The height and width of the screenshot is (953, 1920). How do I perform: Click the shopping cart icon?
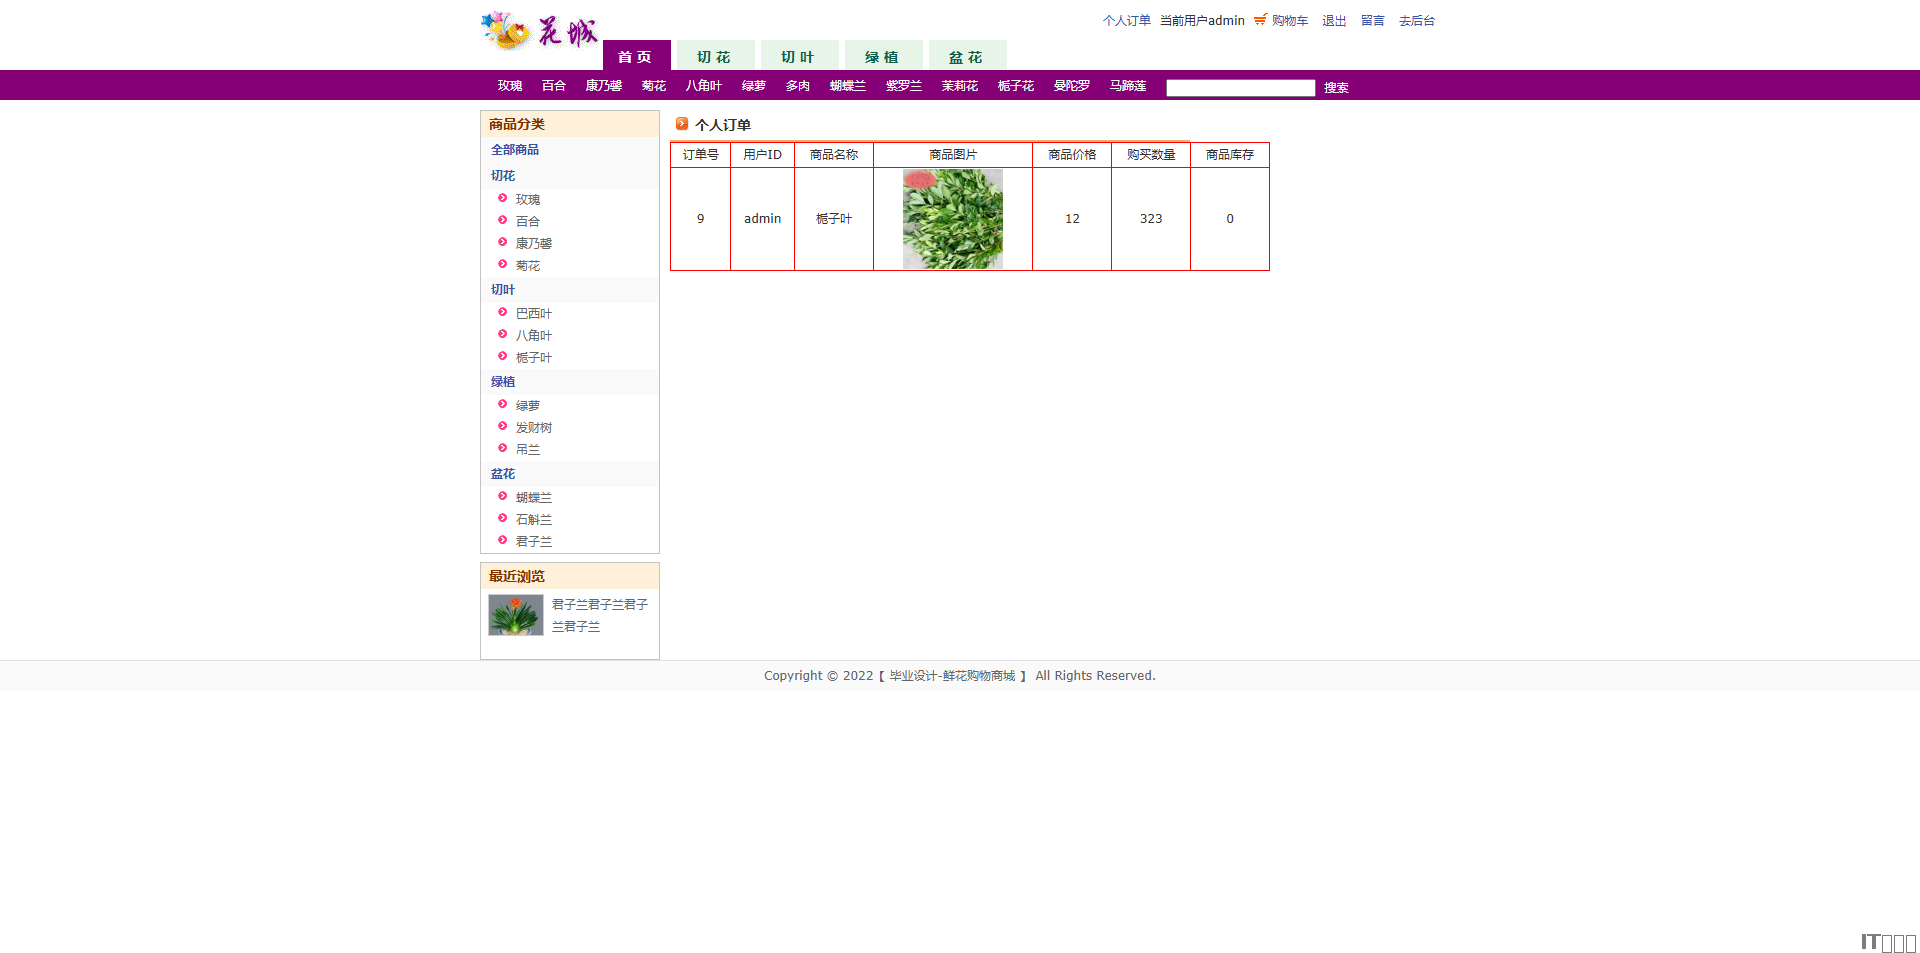(1260, 20)
